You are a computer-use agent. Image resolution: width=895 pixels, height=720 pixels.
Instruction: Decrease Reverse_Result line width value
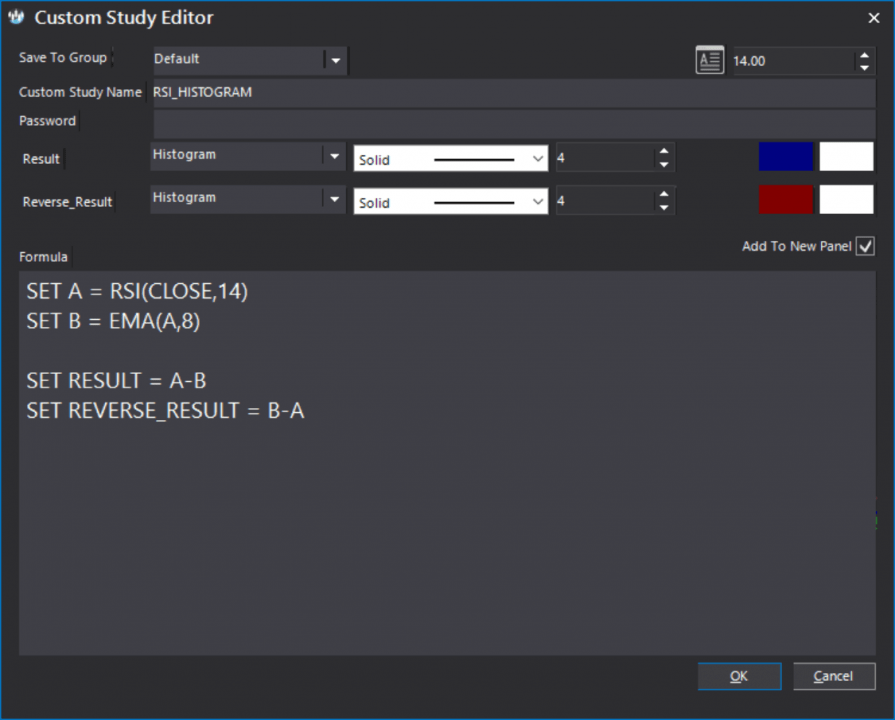click(x=663, y=207)
